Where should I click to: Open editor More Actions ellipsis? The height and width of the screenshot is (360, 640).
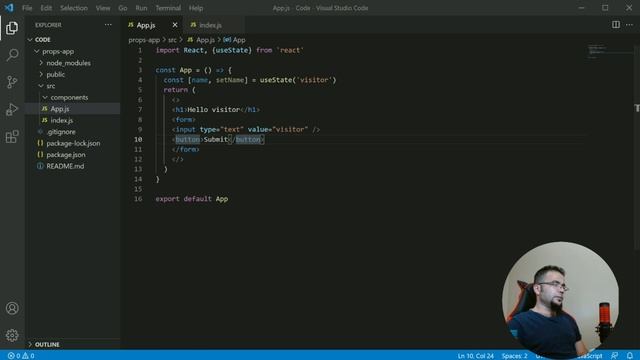coord(629,24)
